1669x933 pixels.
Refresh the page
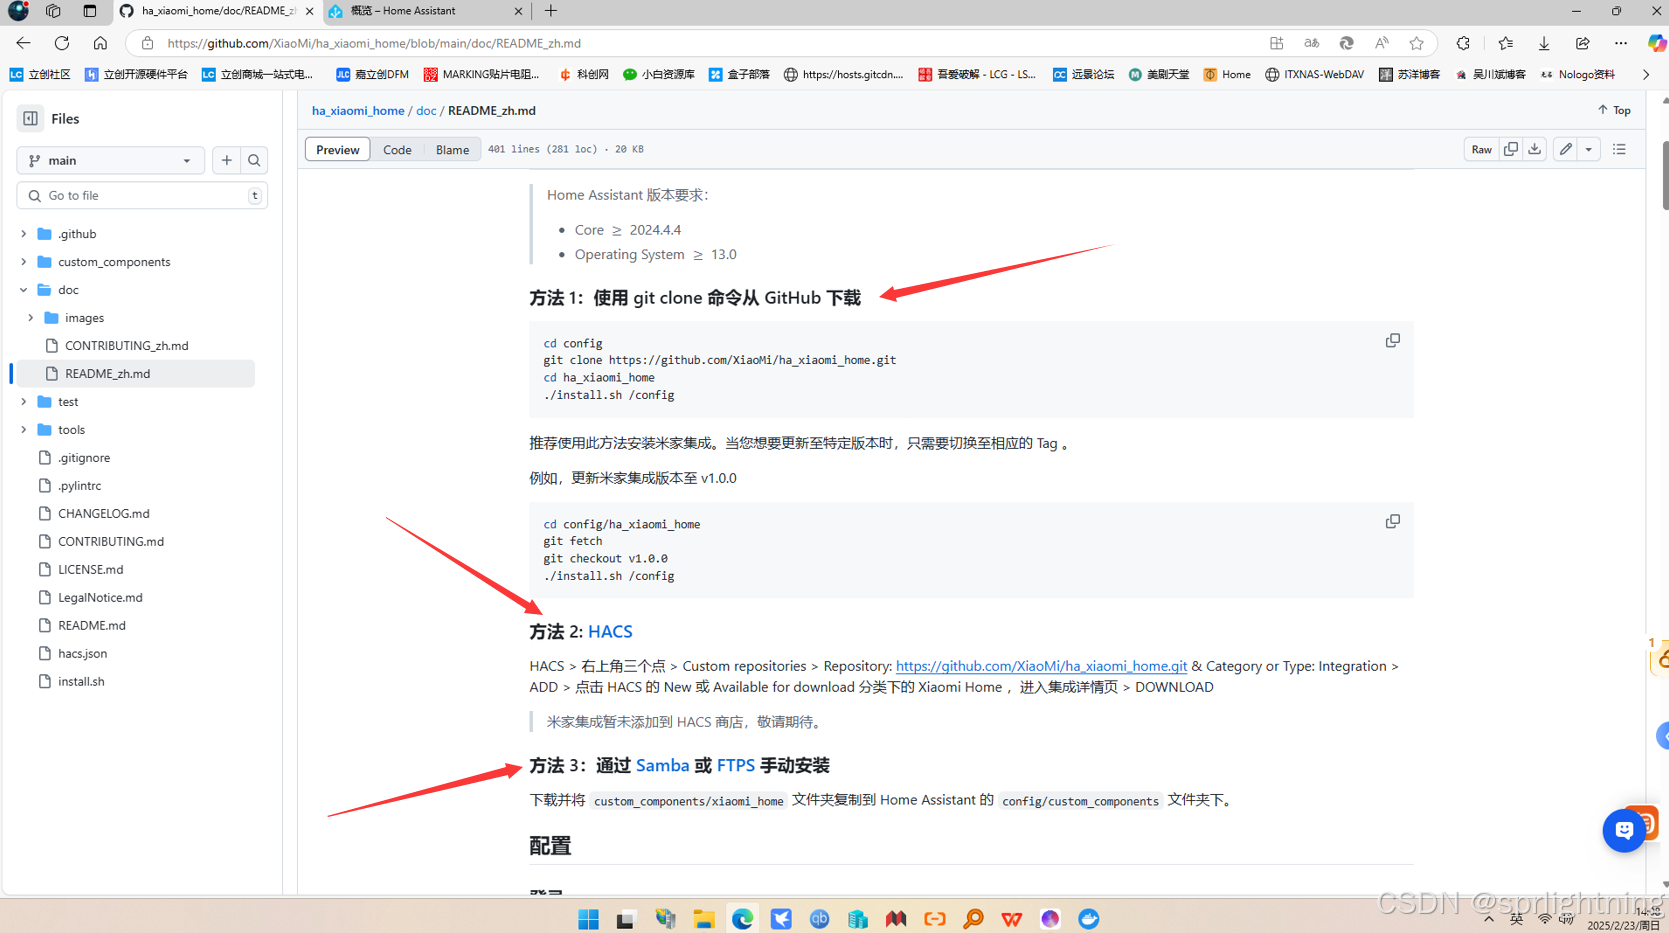coord(62,43)
